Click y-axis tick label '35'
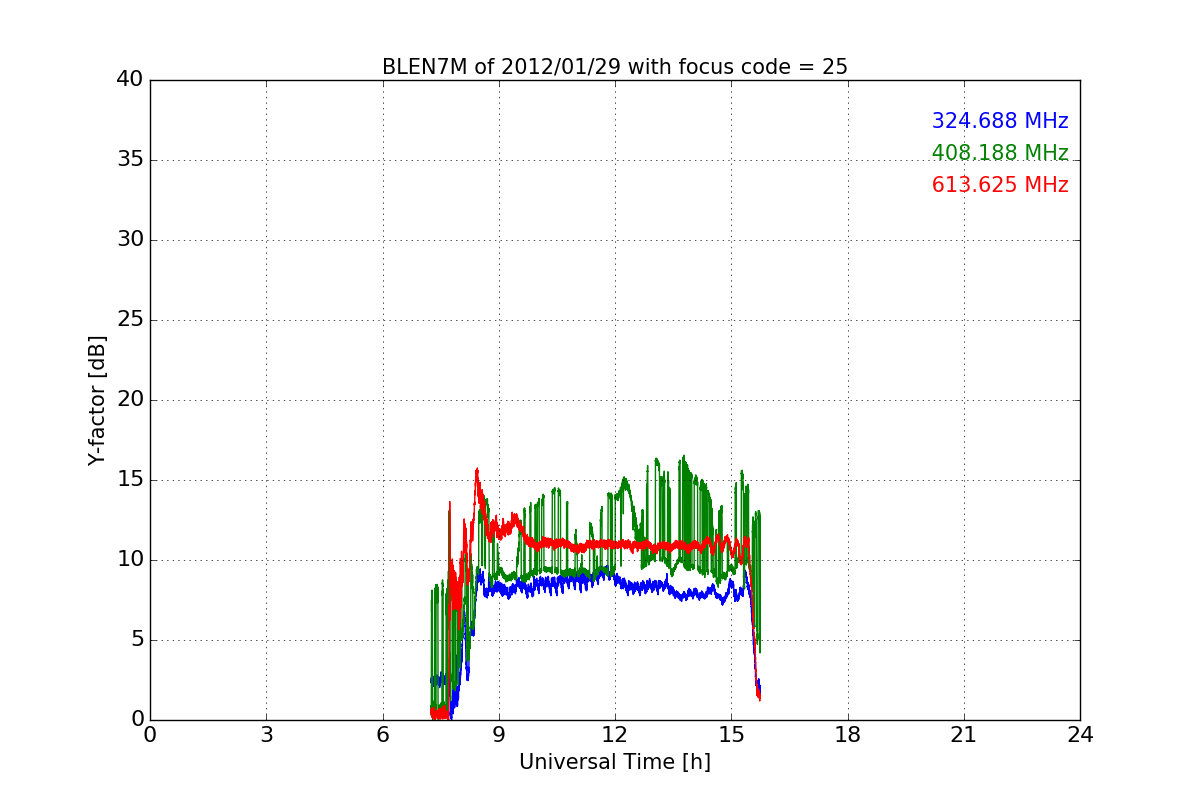 click(130, 160)
